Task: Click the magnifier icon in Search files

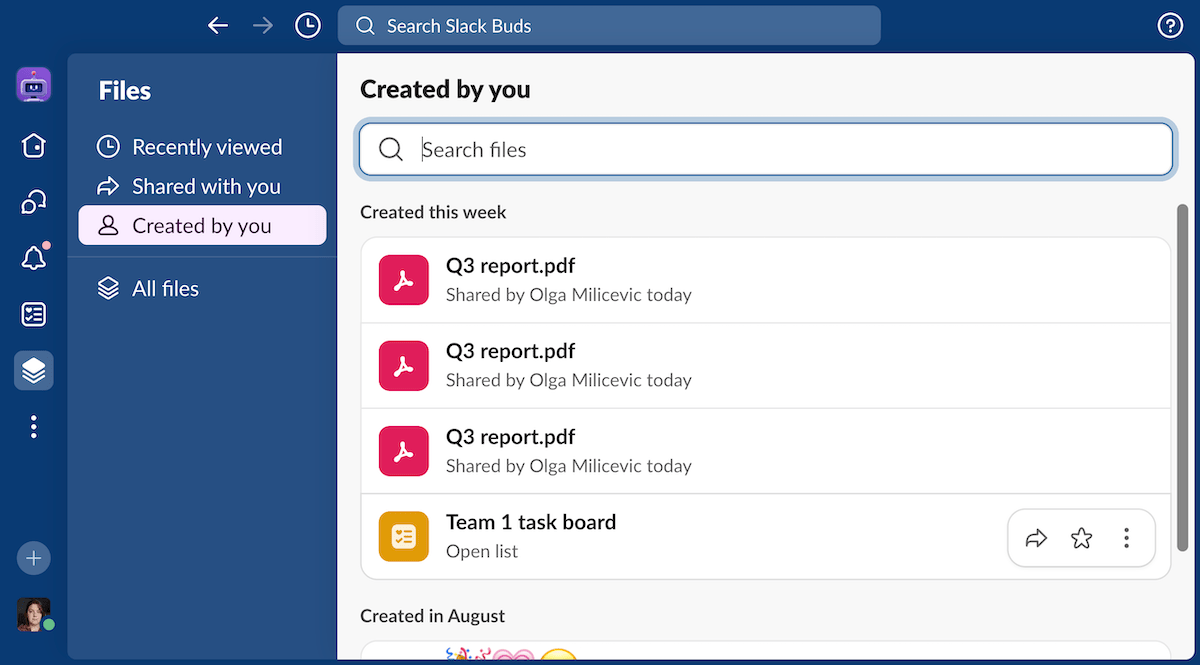Action: click(391, 150)
